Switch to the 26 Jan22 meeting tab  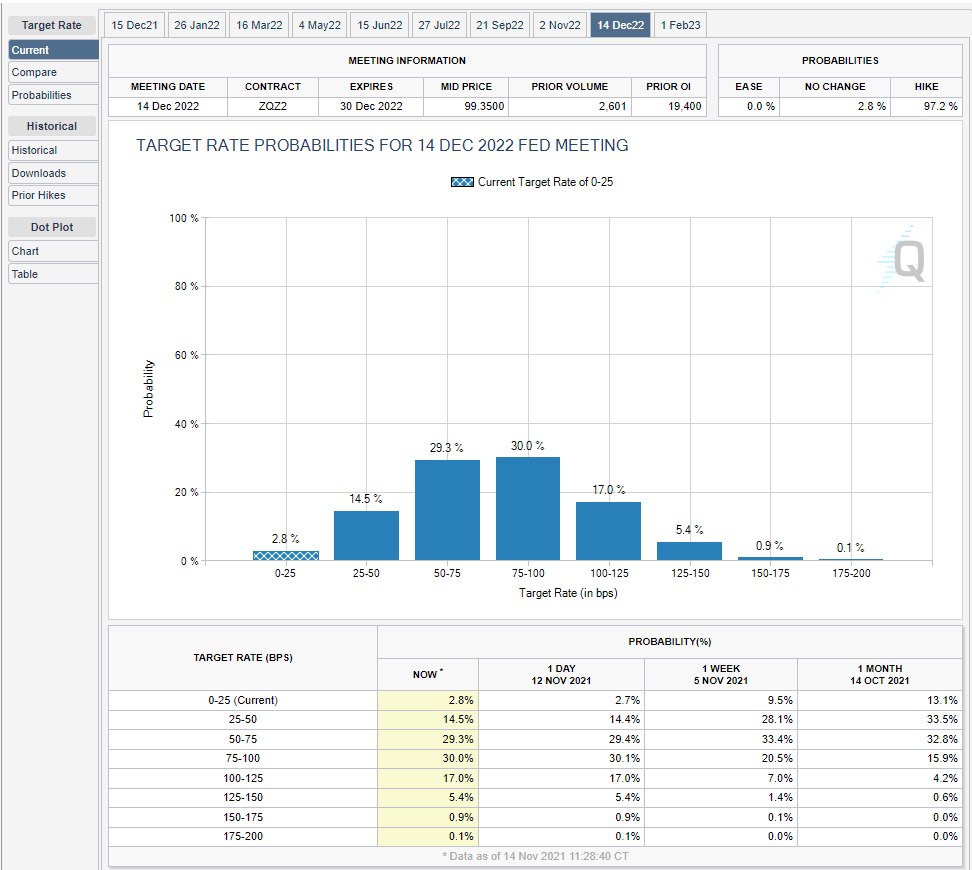coord(196,25)
